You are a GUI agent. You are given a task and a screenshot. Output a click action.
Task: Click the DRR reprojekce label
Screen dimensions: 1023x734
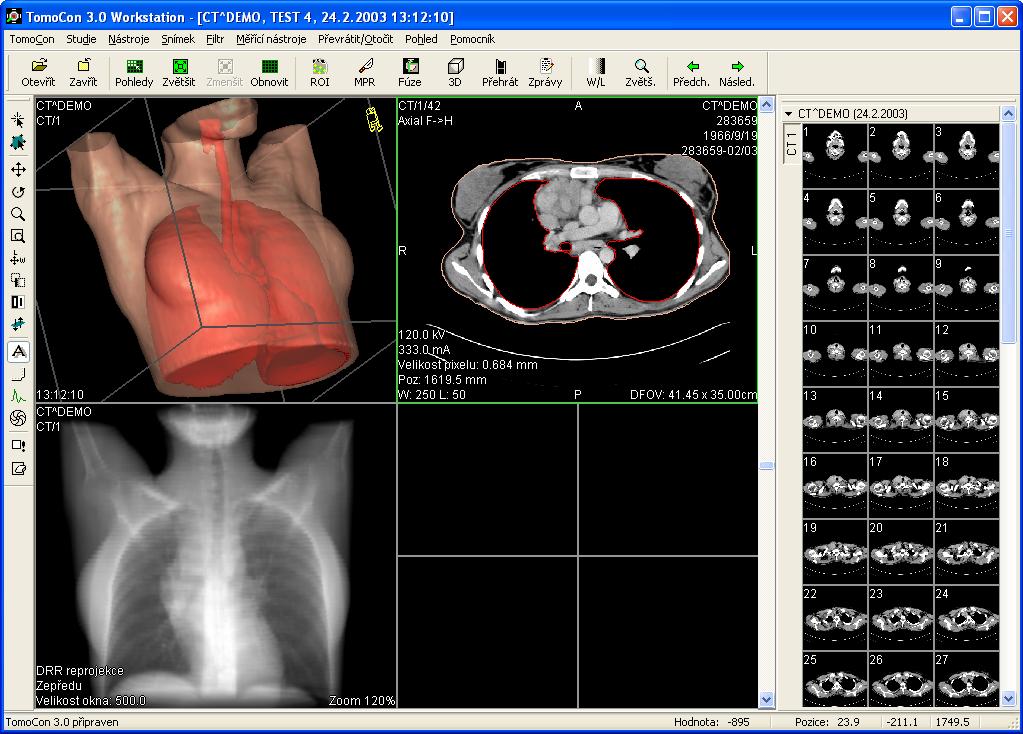tap(80, 671)
